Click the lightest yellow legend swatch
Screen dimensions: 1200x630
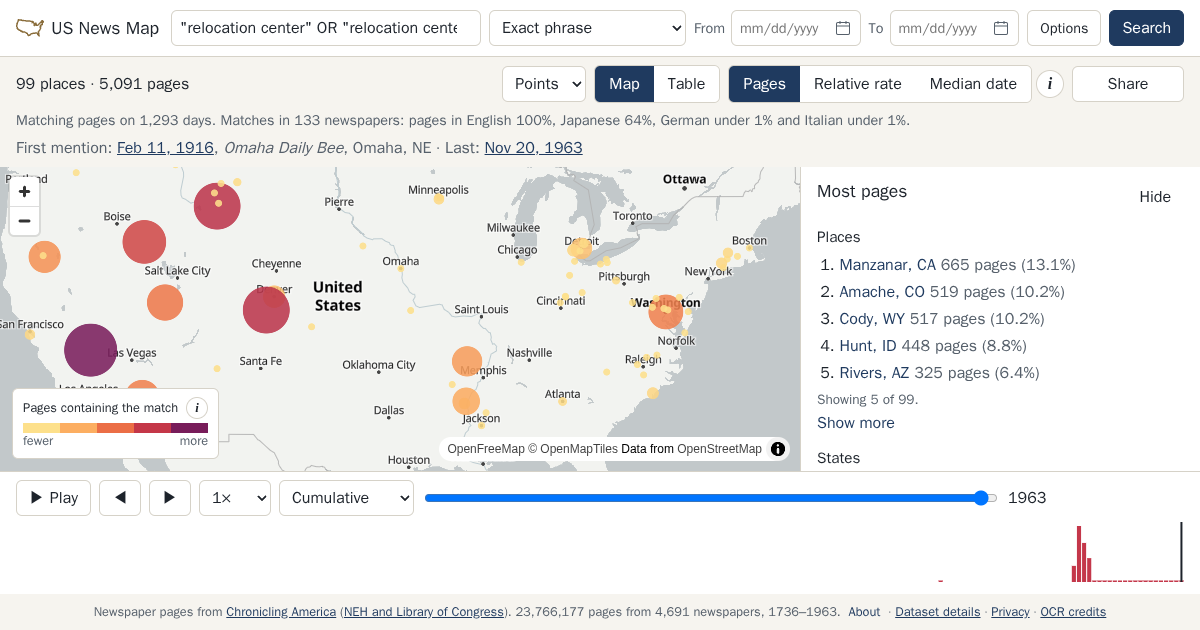41,428
